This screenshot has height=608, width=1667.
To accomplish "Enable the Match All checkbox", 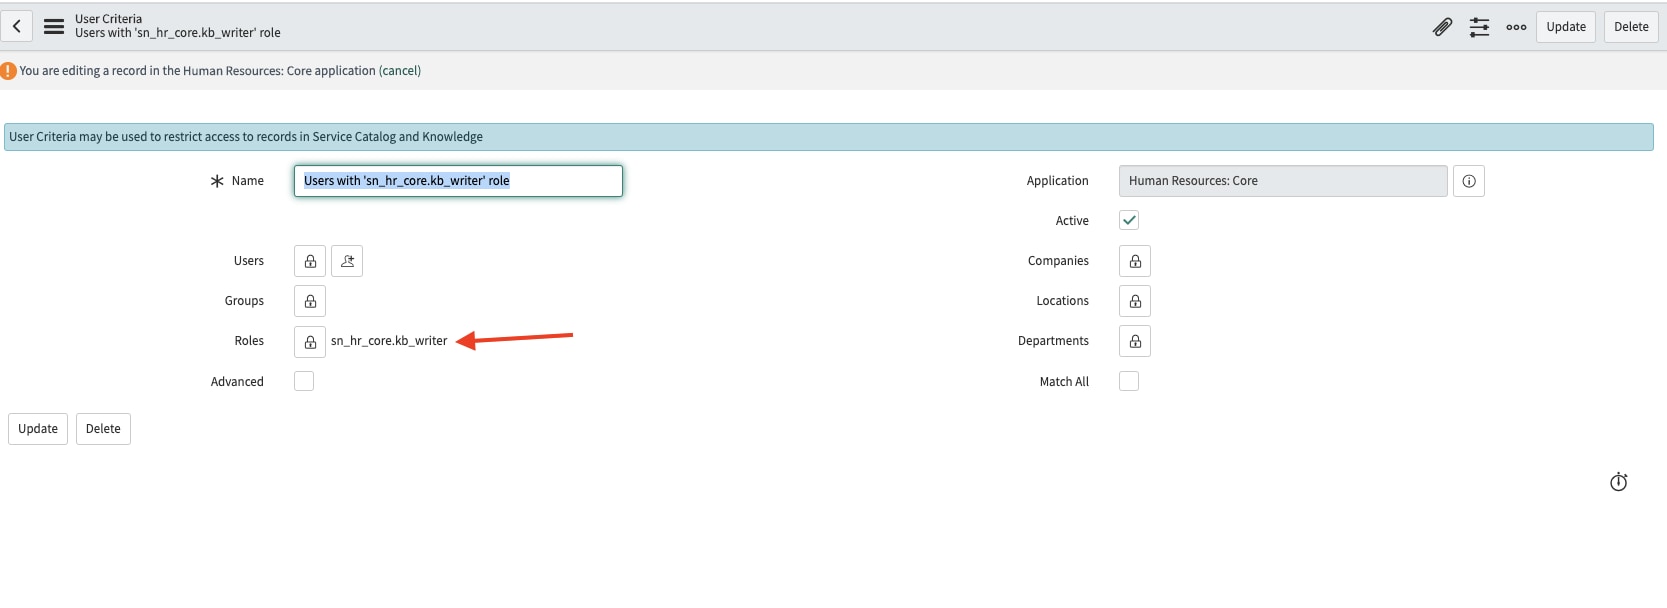I will (x=1129, y=381).
